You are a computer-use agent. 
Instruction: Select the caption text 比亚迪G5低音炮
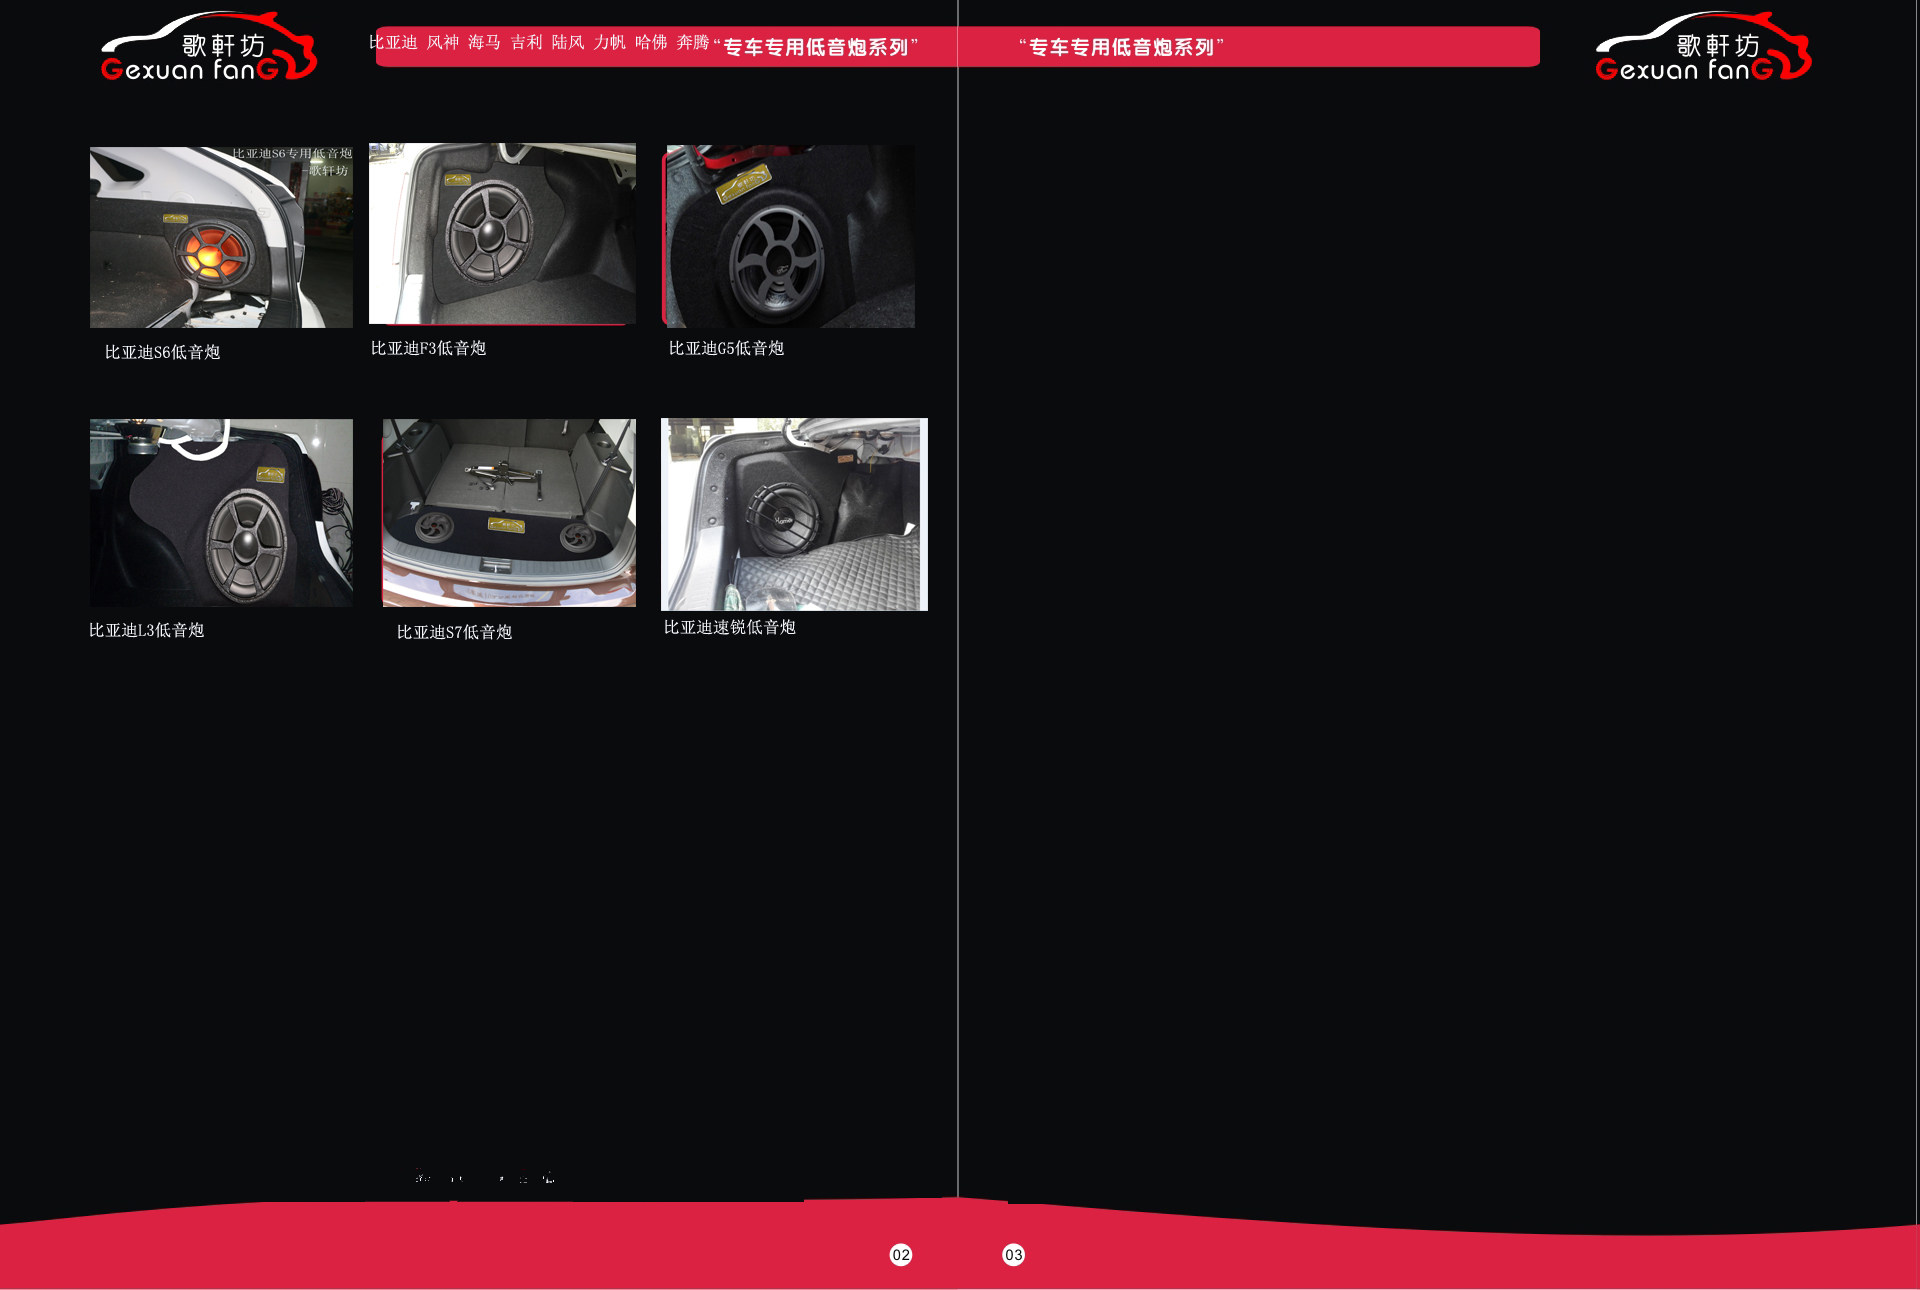point(726,348)
